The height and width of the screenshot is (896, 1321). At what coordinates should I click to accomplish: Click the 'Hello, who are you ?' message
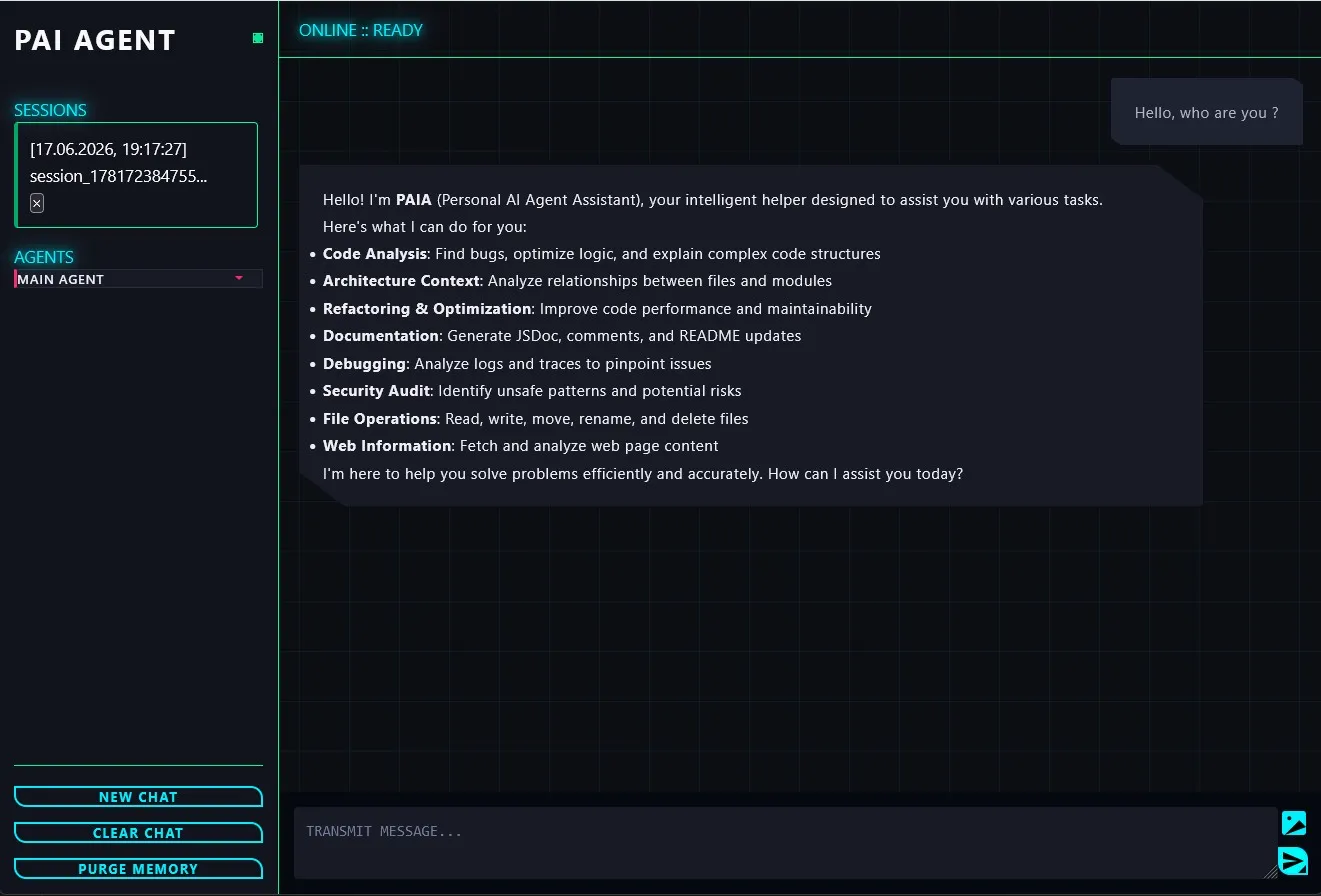(1207, 113)
